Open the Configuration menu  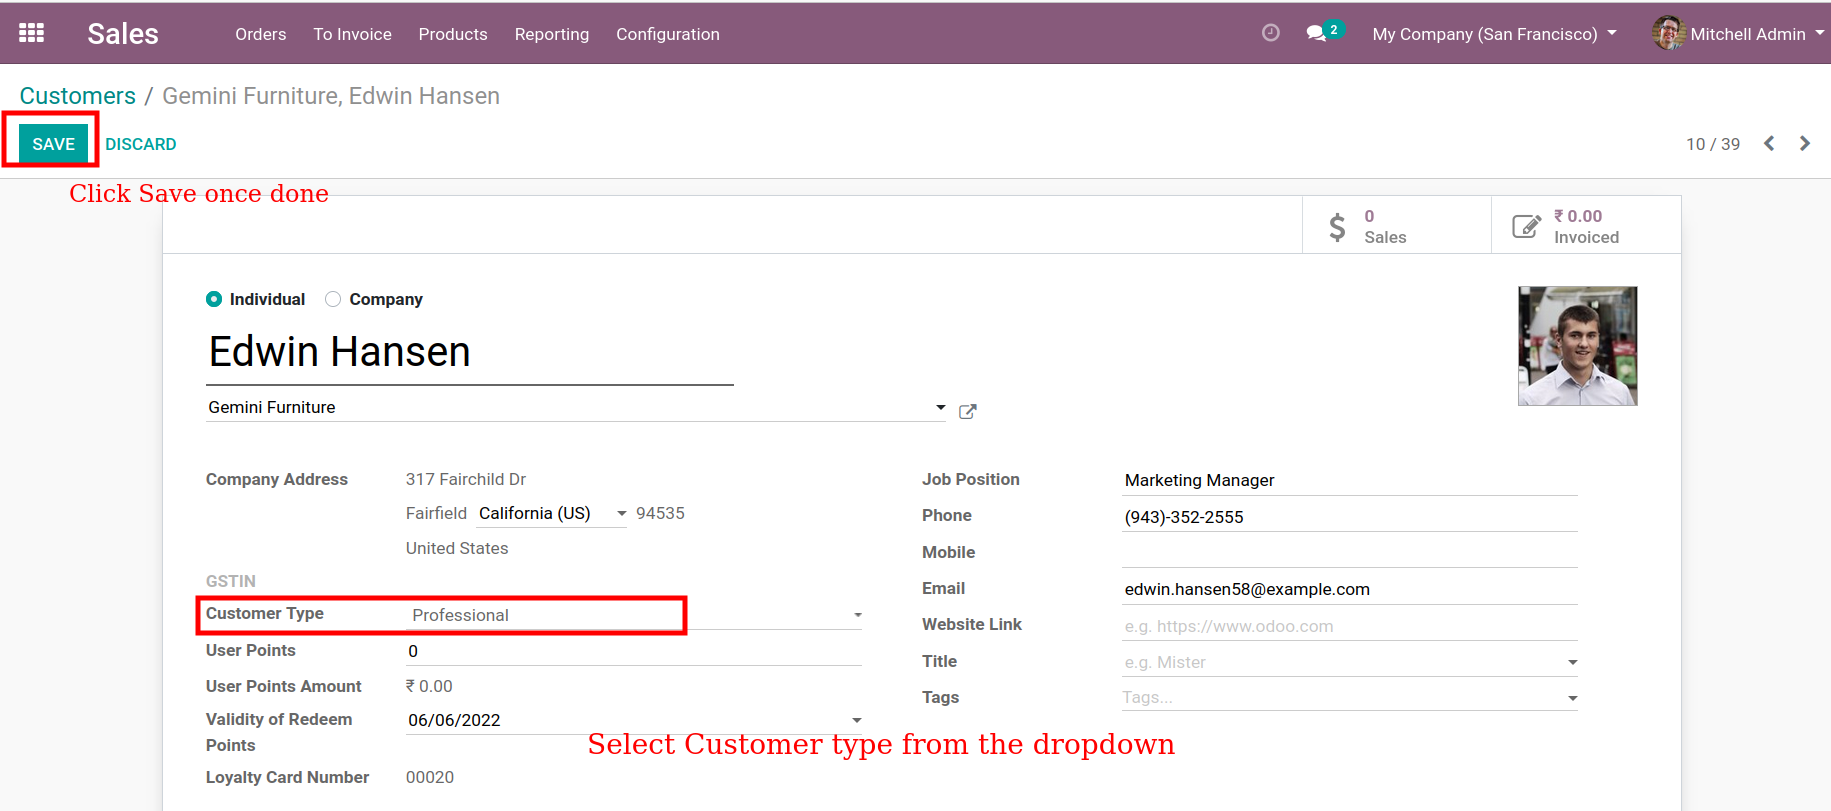[x=667, y=34]
